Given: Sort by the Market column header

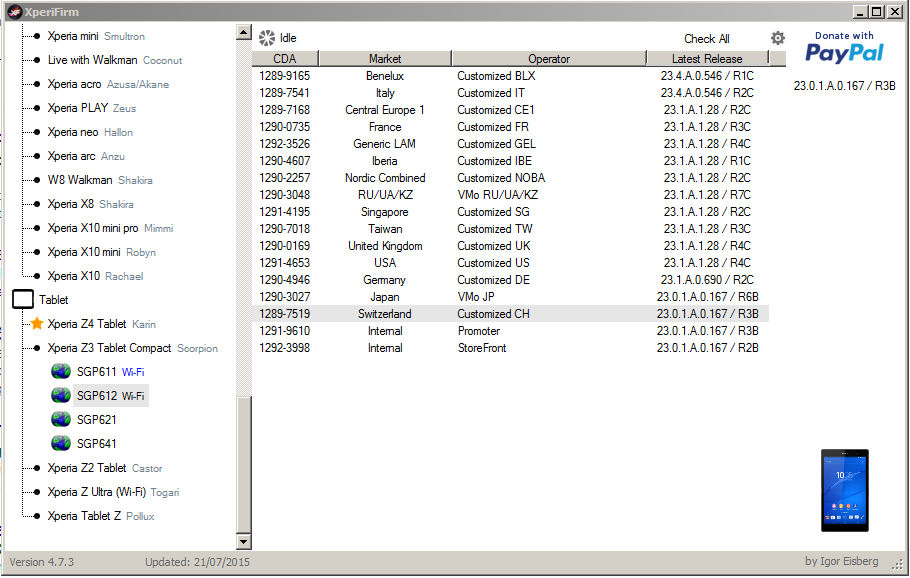Looking at the screenshot, I should [385, 59].
